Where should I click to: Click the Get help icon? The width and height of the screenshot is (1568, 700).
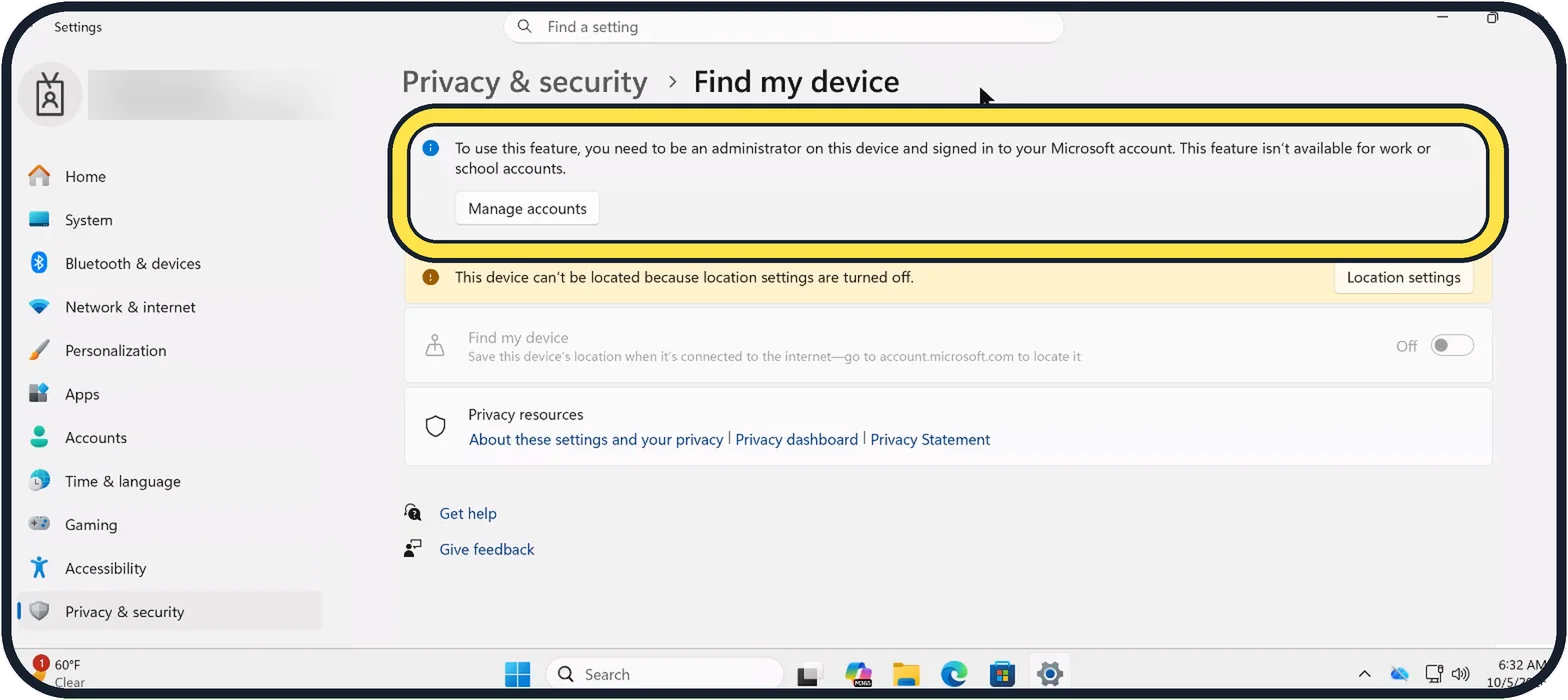(413, 513)
